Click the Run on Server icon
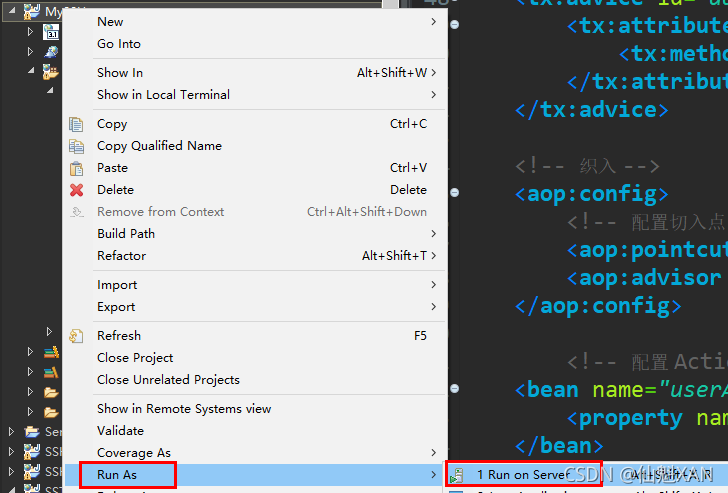 (x=457, y=475)
